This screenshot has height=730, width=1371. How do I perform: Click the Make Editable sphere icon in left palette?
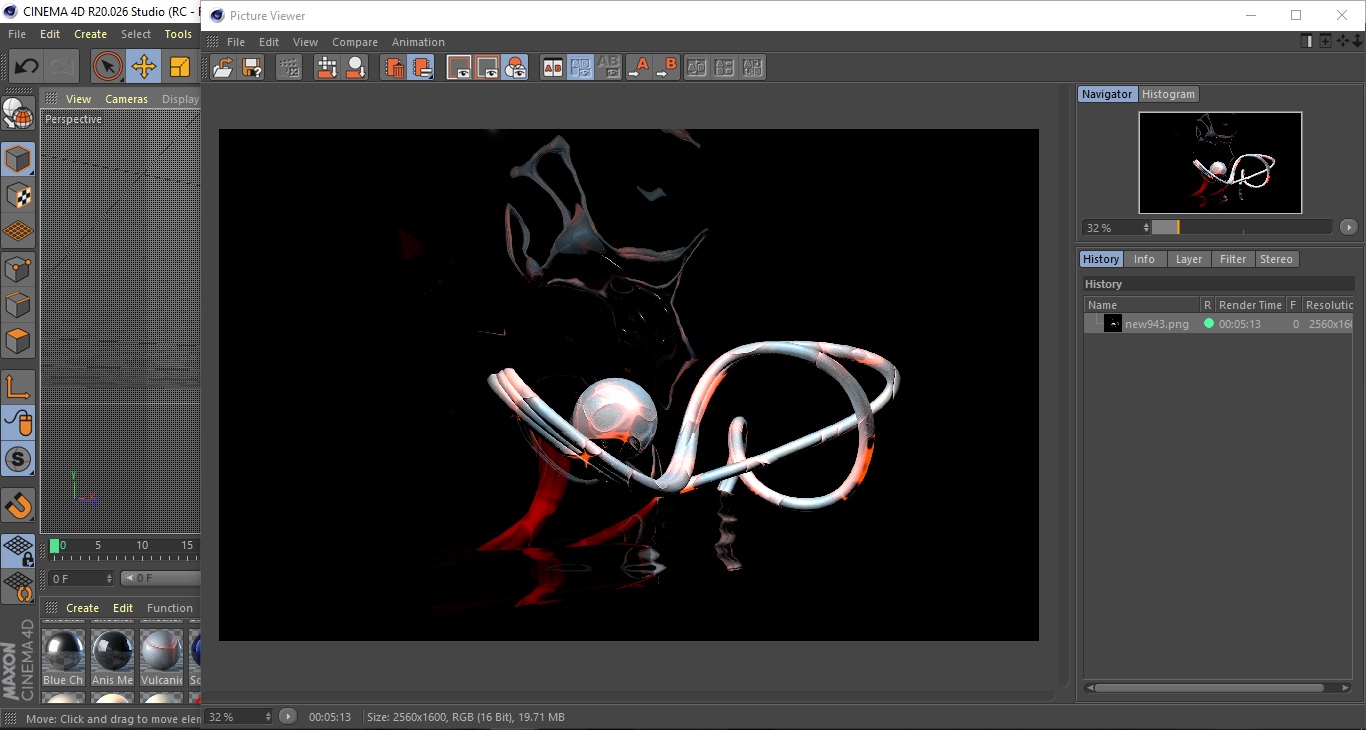coord(17,113)
